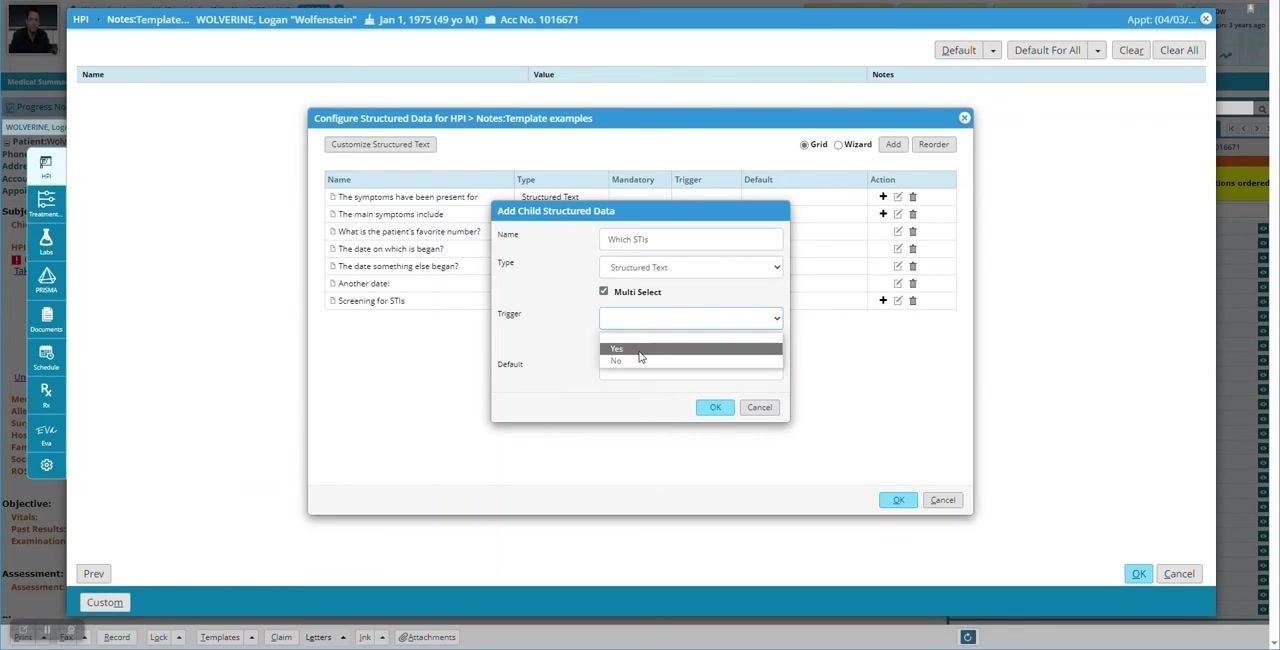Image resolution: width=1280 pixels, height=650 pixels.
Task: Edit 'What is the patient's favorite number?' row
Action: click(898, 231)
